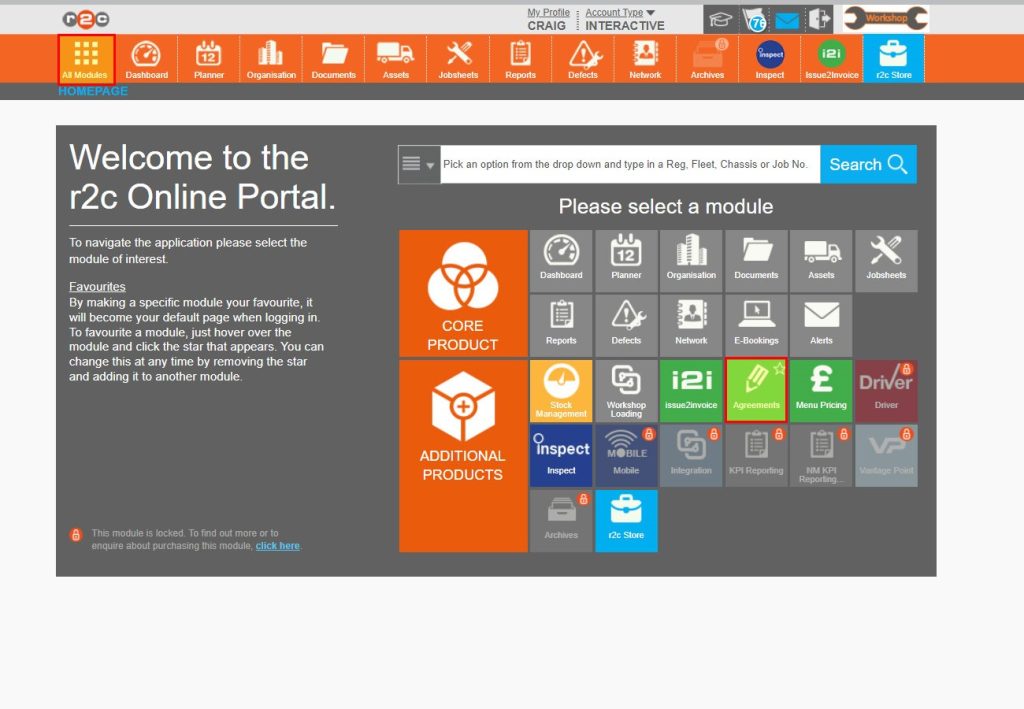Open Planner from the orange top navigation bar
The image size is (1024, 709).
tap(209, 59)
